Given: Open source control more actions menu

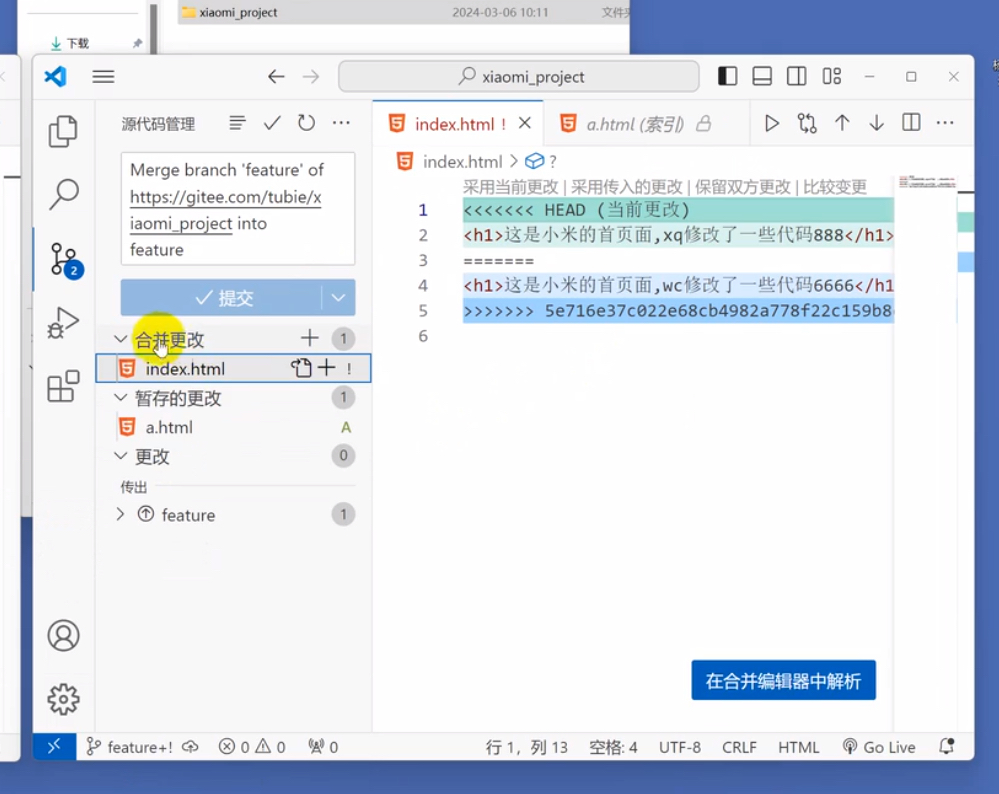Looking at the screenshot, I should (x=341, y=122).
